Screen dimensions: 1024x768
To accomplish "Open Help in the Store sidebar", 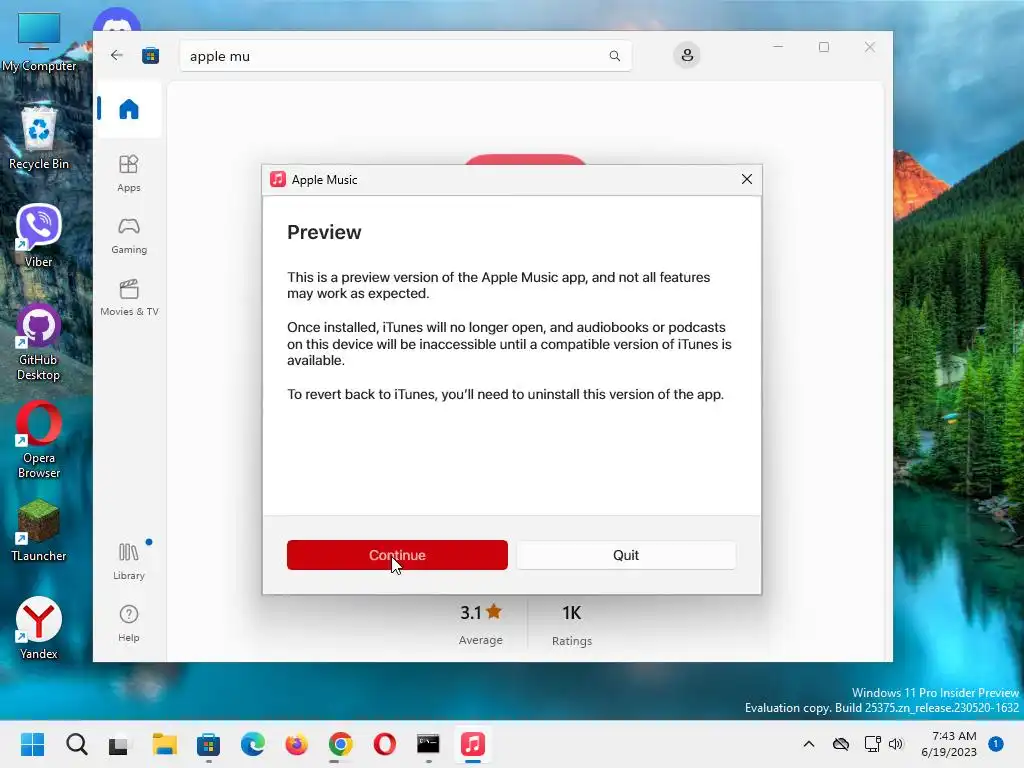I will [x=129, y=624].
